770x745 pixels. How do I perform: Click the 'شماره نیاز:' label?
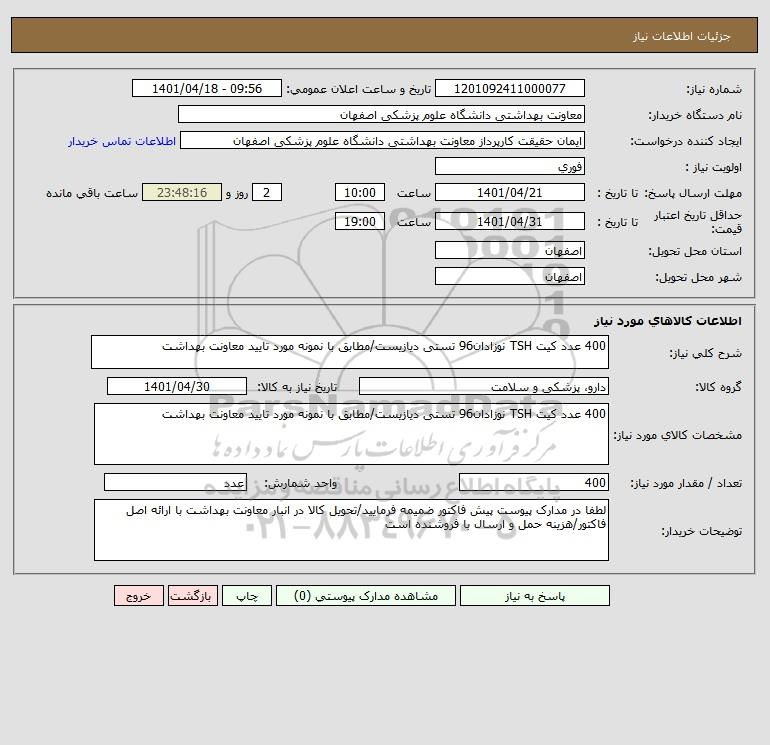coord(714,89)
